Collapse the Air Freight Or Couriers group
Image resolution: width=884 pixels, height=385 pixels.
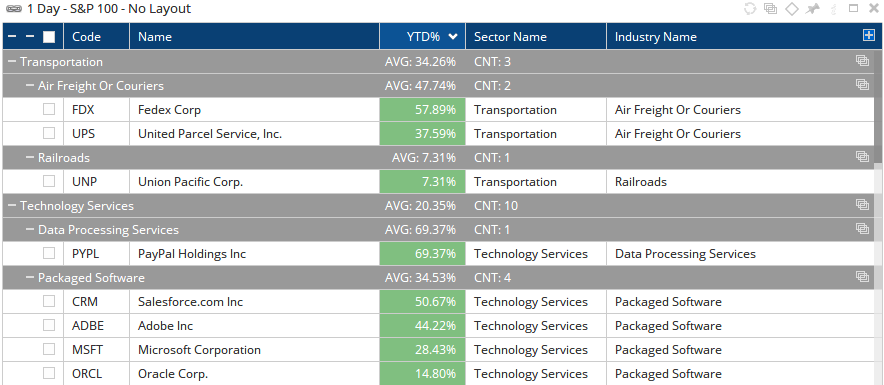click(30, 86)
